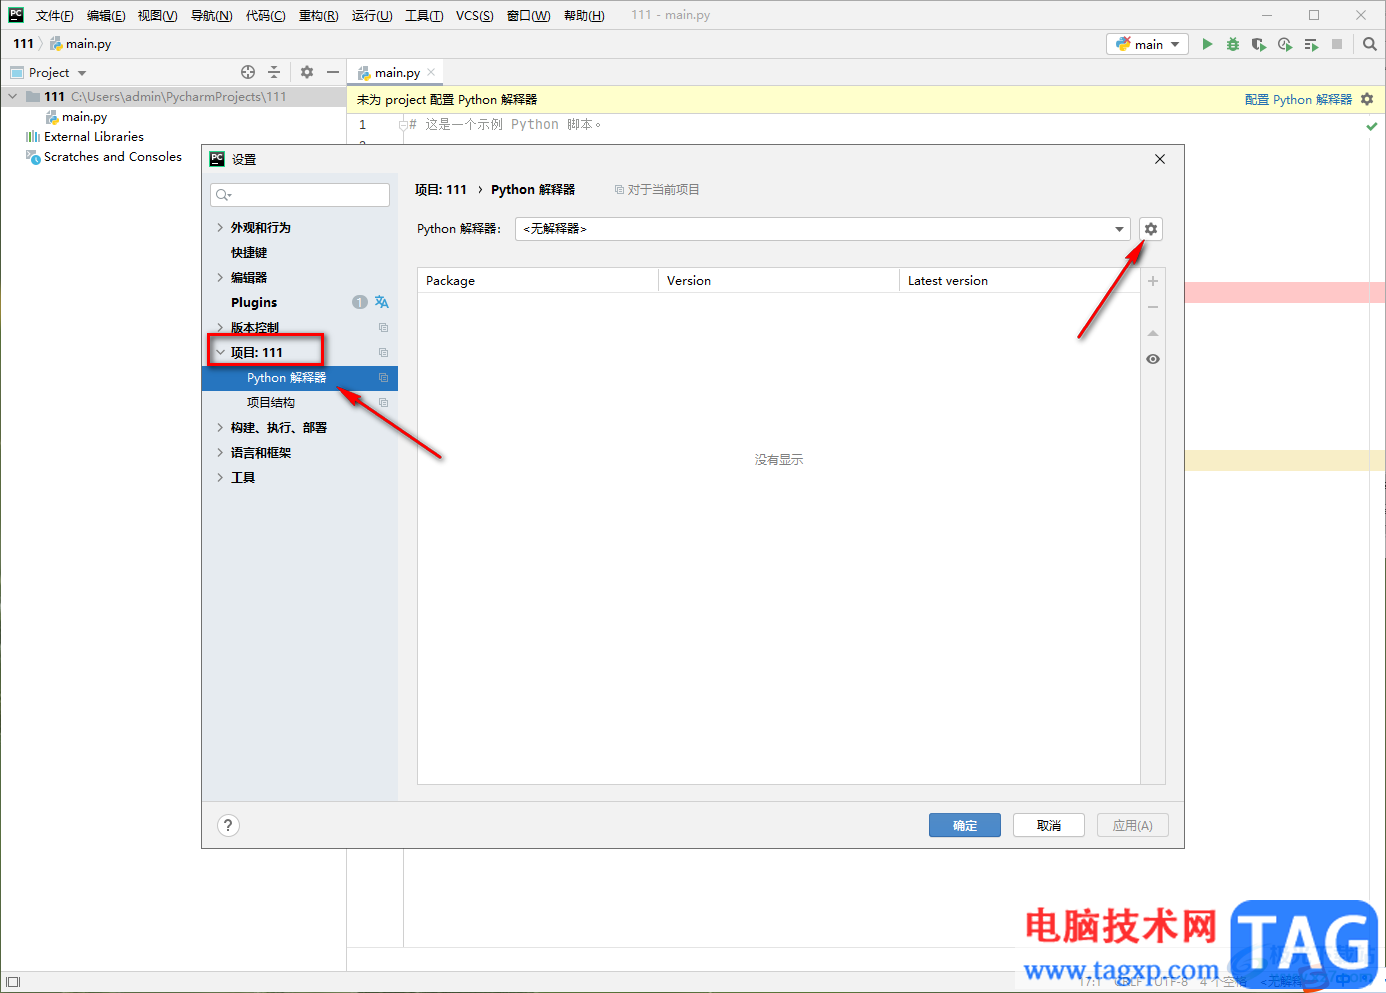Click the Configure Python interpreter link
Viewport: 1386px width, 993px height.
[x=1298, y=99]
